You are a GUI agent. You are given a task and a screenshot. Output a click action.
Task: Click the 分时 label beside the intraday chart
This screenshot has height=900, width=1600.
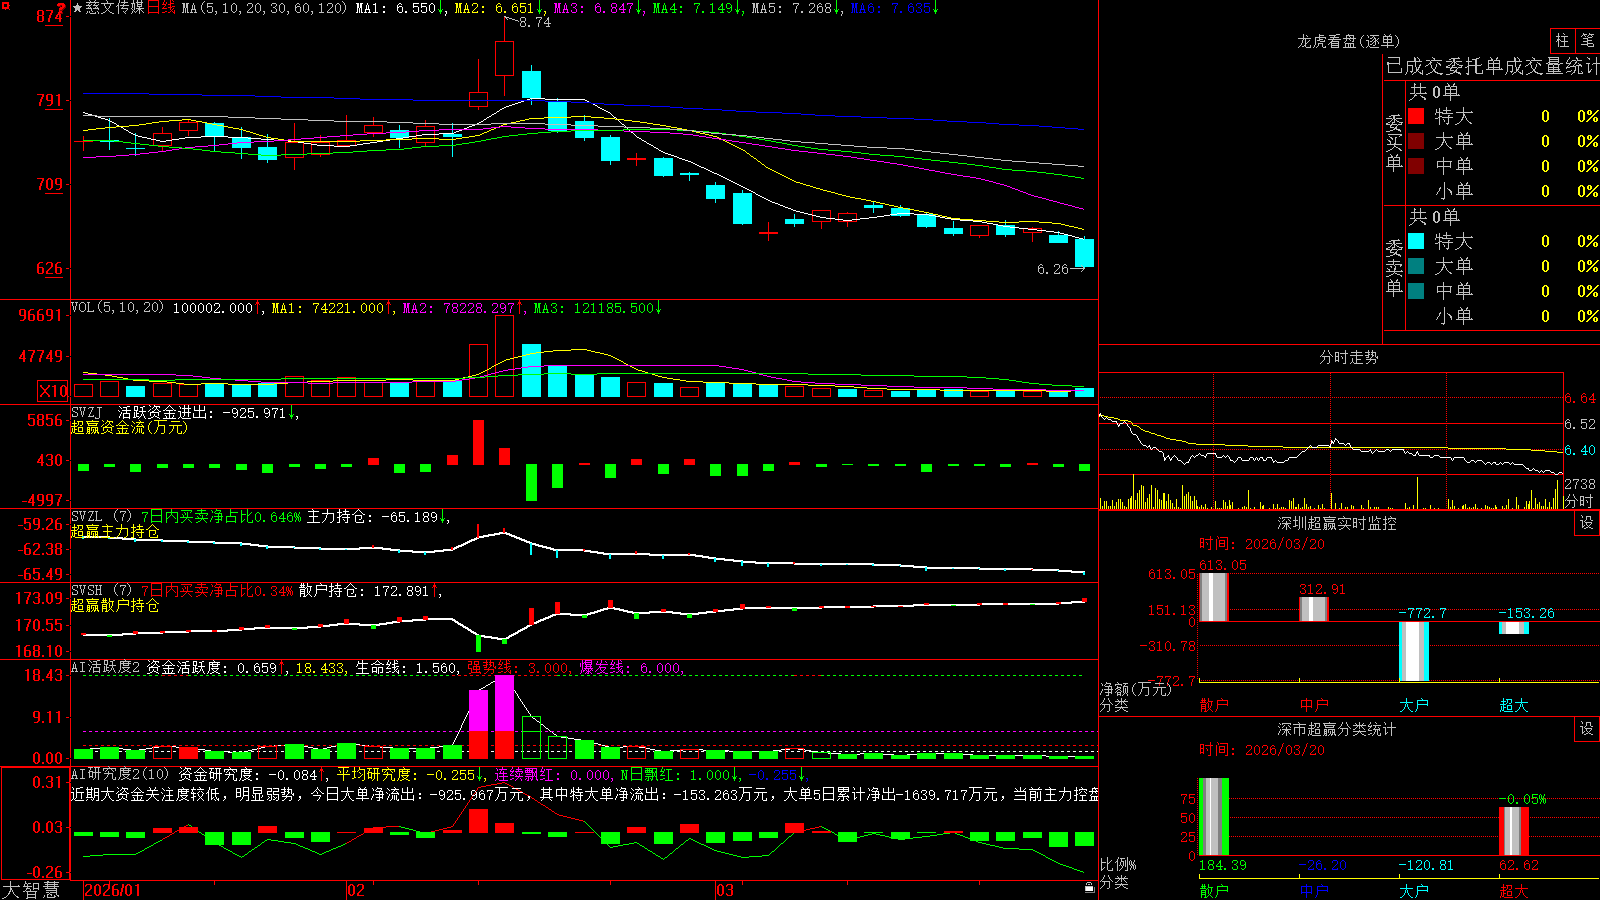(1579, 501)
